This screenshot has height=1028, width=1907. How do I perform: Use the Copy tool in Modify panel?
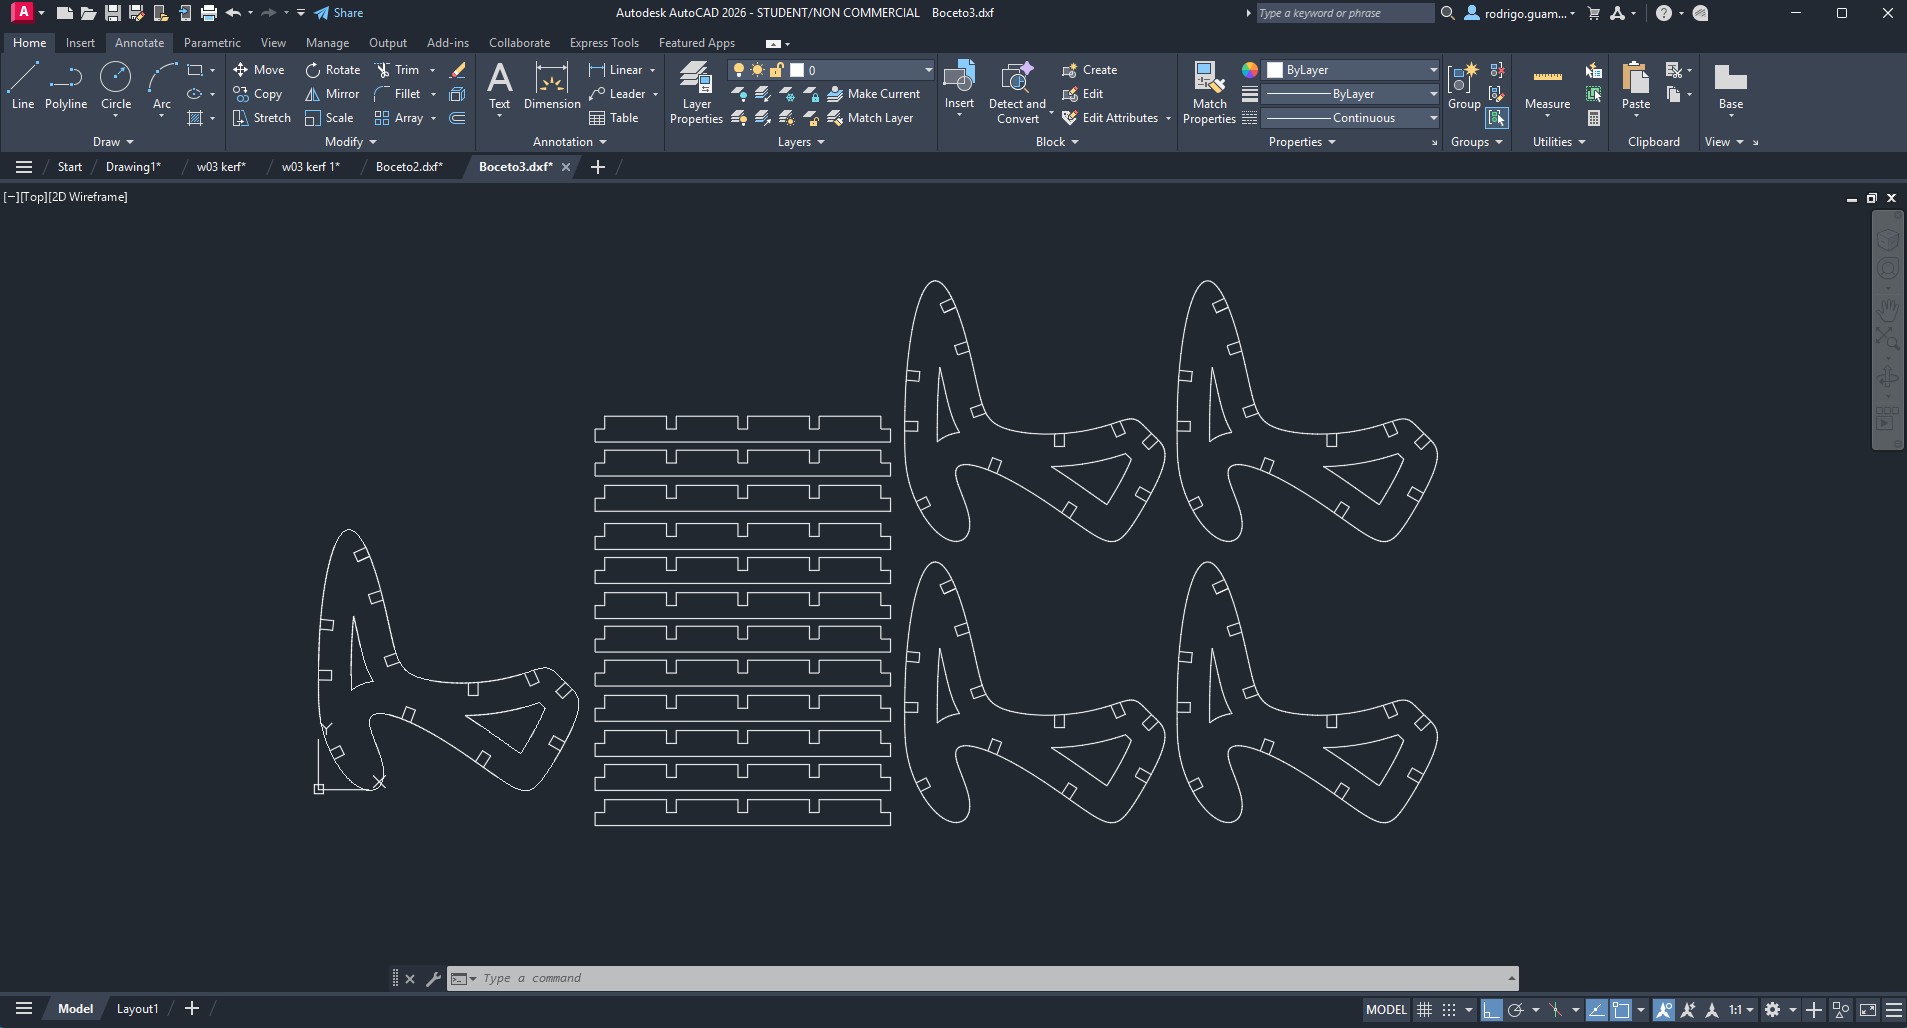pos(258,94)
